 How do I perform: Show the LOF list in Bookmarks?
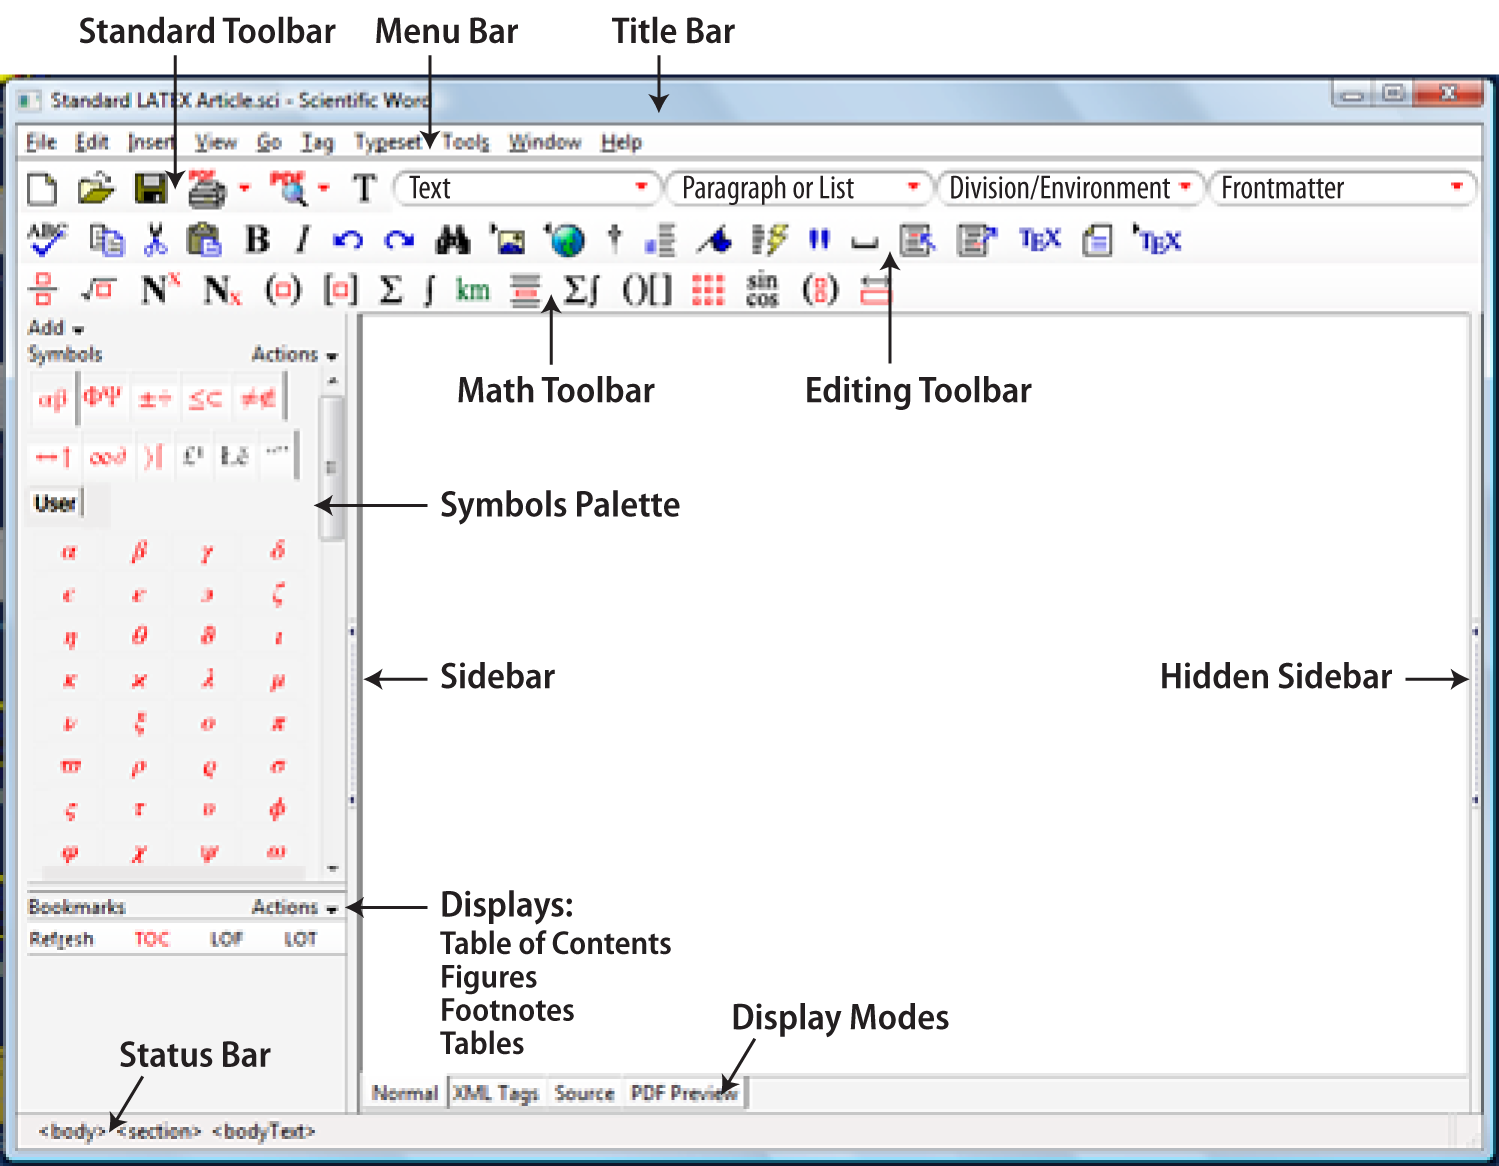click(x=227, y=939)
